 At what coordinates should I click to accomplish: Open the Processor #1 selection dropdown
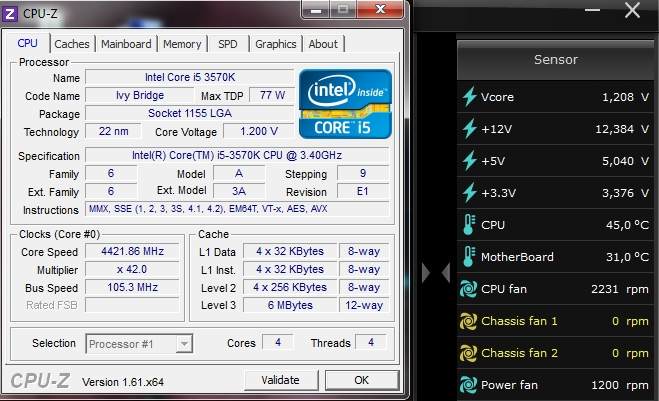click(139, 344)
